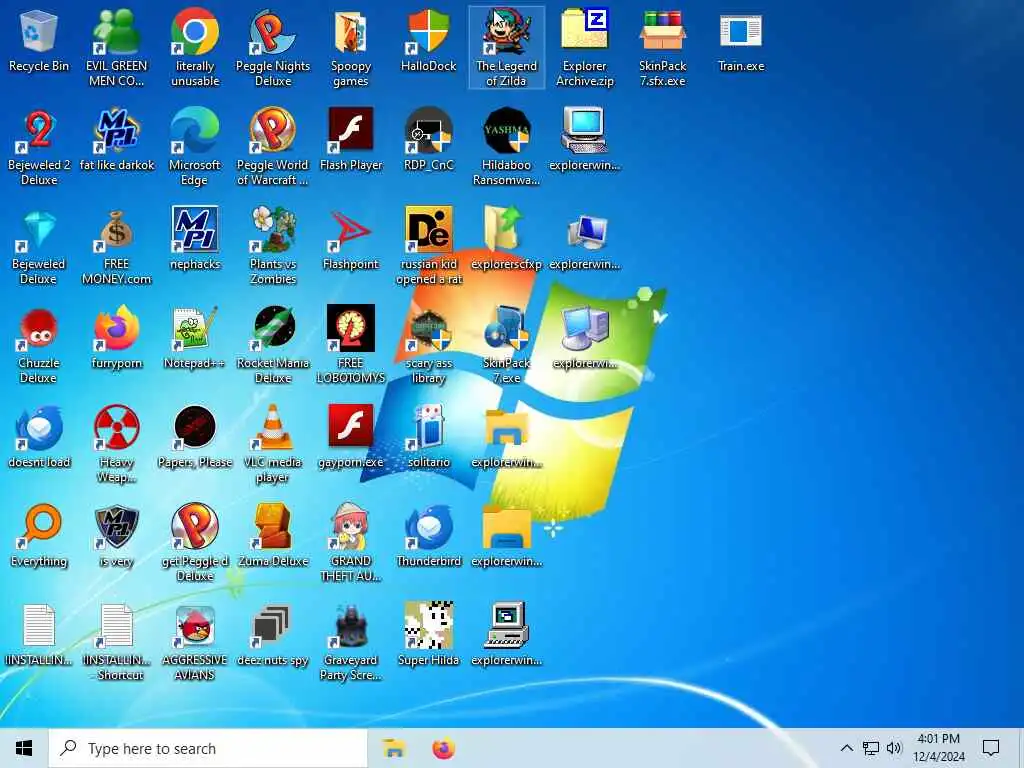Select the IINSTALLIN... Shortcut document icon
This screenshot has height=768, width=1024.
tap(116, 626)
